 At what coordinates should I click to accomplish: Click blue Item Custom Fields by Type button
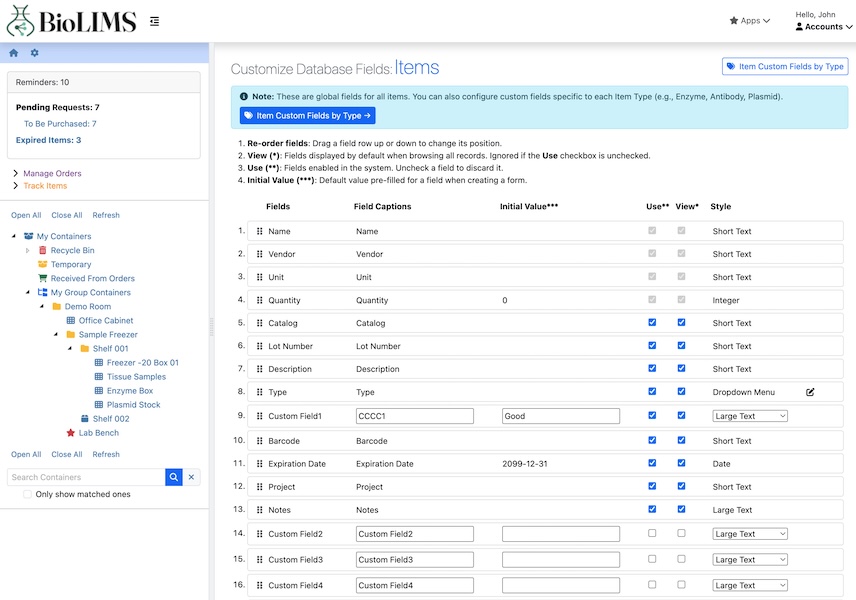(x=307, y=116)
